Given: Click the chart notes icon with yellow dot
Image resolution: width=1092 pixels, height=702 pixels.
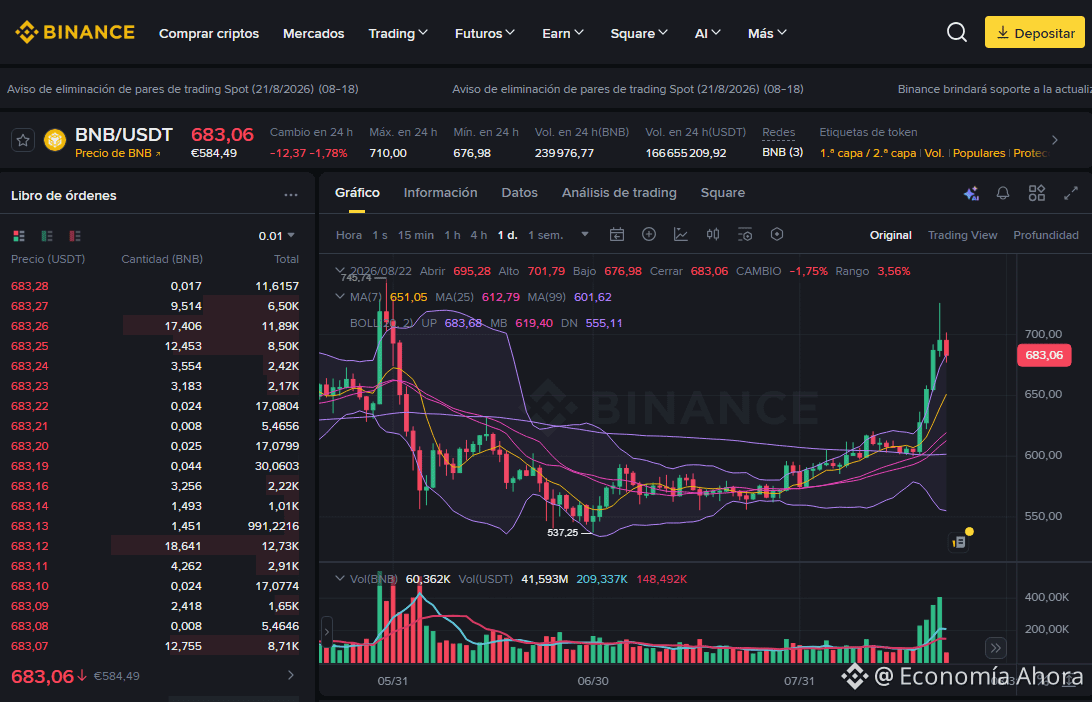Looking at the screenshot, I should (960, 540).
